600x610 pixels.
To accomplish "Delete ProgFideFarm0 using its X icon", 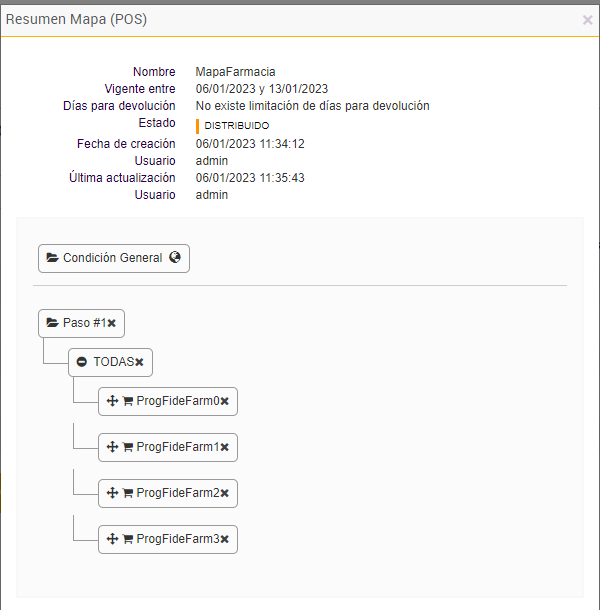I will coord(225,401).
